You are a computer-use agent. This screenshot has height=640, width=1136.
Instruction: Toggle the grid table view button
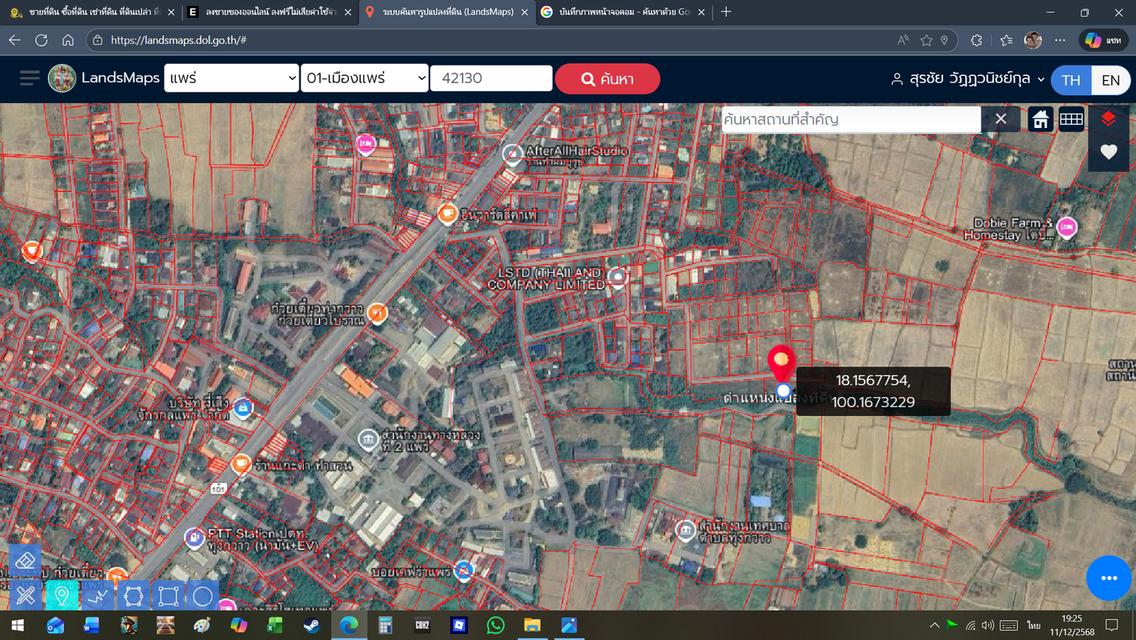pyautogui.click(x=1071, y=119)
